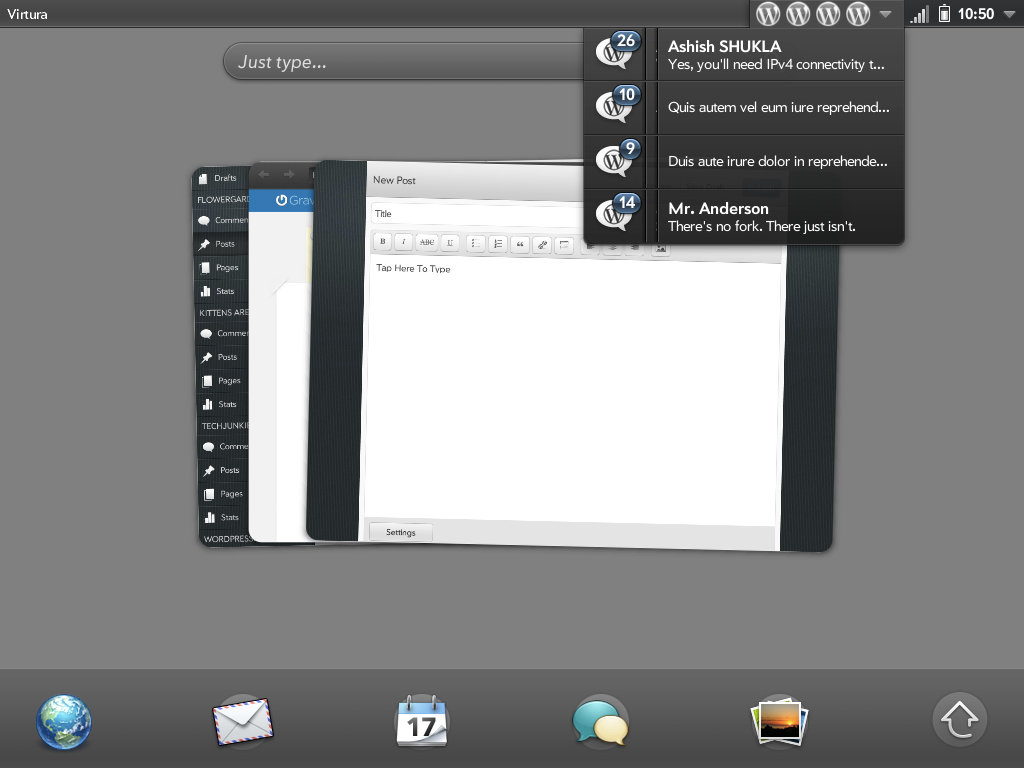
Task: Open the 'Duis aute irure dolor' notification
Action: (x=744, y=163)
